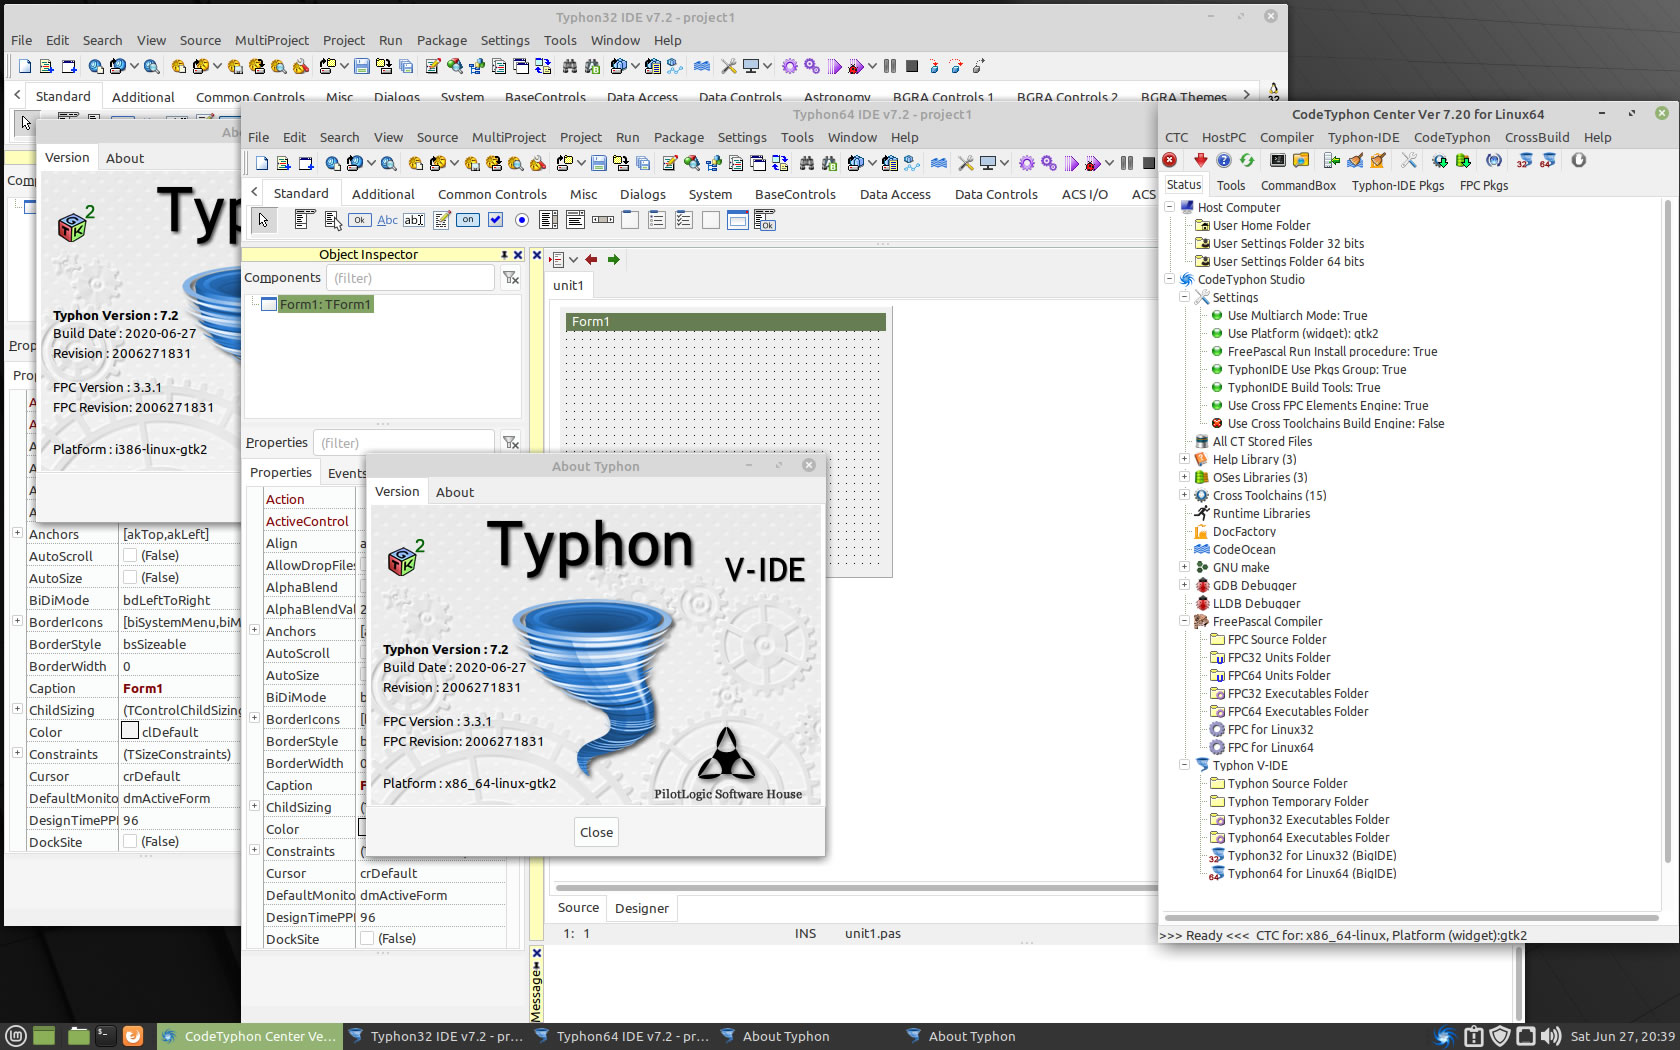The image size is (1680, 1050).
Task: Click Color clDefault swatch in Typhon32 inspector
Action: click(130, 732)
